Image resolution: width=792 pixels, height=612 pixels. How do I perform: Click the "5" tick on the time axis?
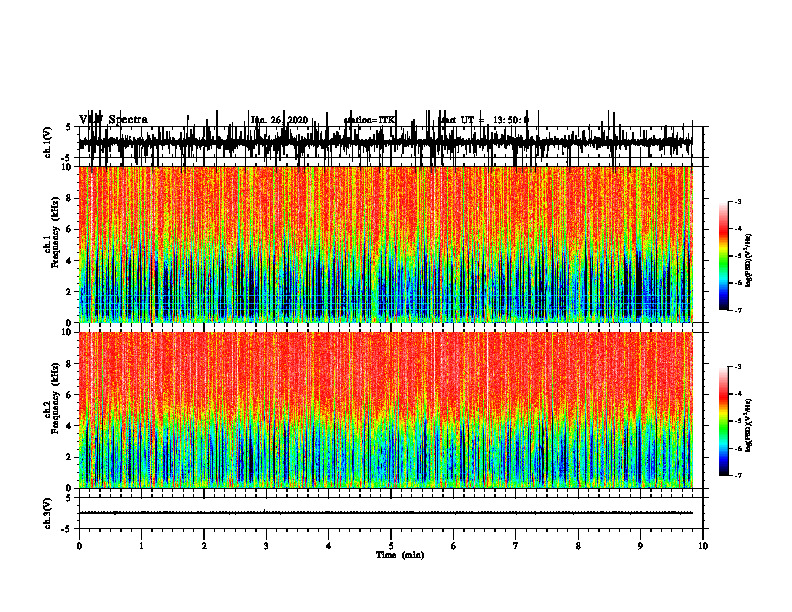(x=391, y=546)
